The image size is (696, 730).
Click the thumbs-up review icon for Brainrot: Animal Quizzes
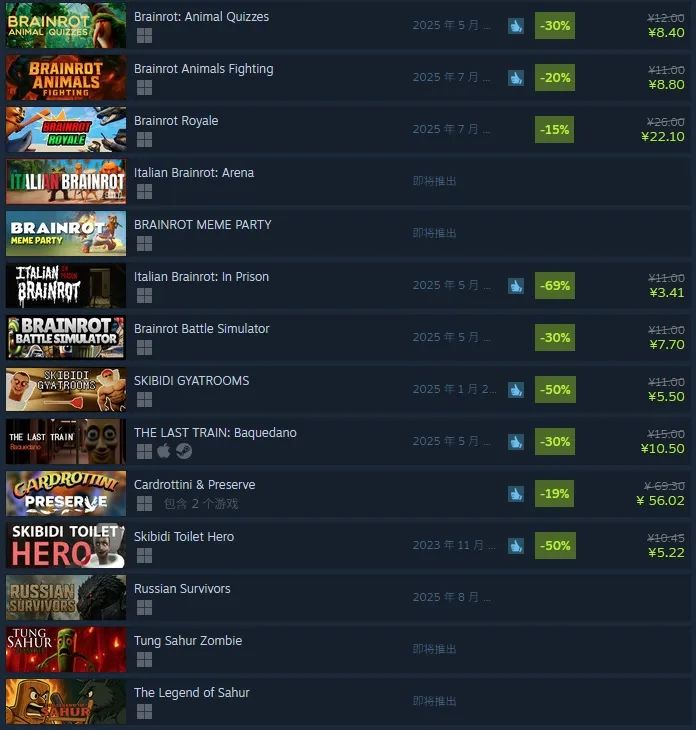[516, 26]
